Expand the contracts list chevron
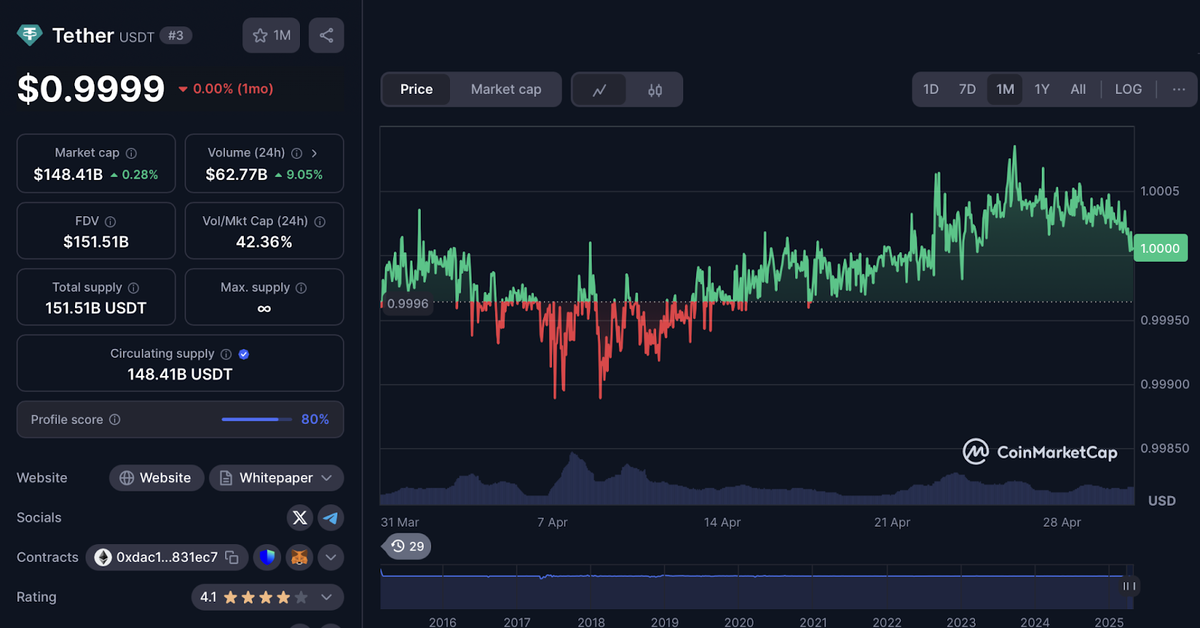The width and height of the screenshot is (1200, 628). [x=330, y=557]
